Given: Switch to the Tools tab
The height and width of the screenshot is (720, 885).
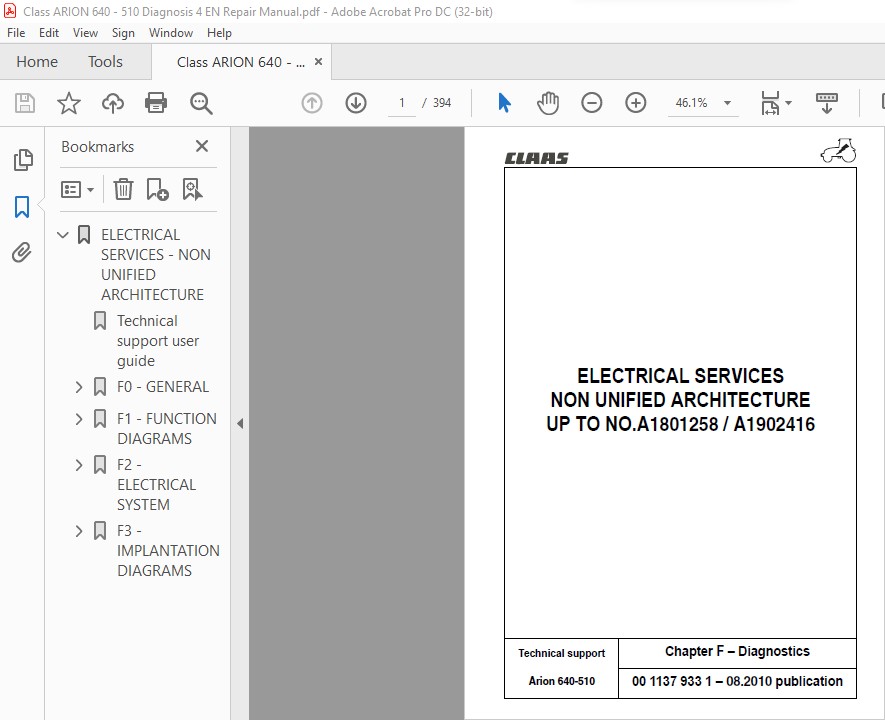Looking at the screenshot, I should tap(106, 62).
